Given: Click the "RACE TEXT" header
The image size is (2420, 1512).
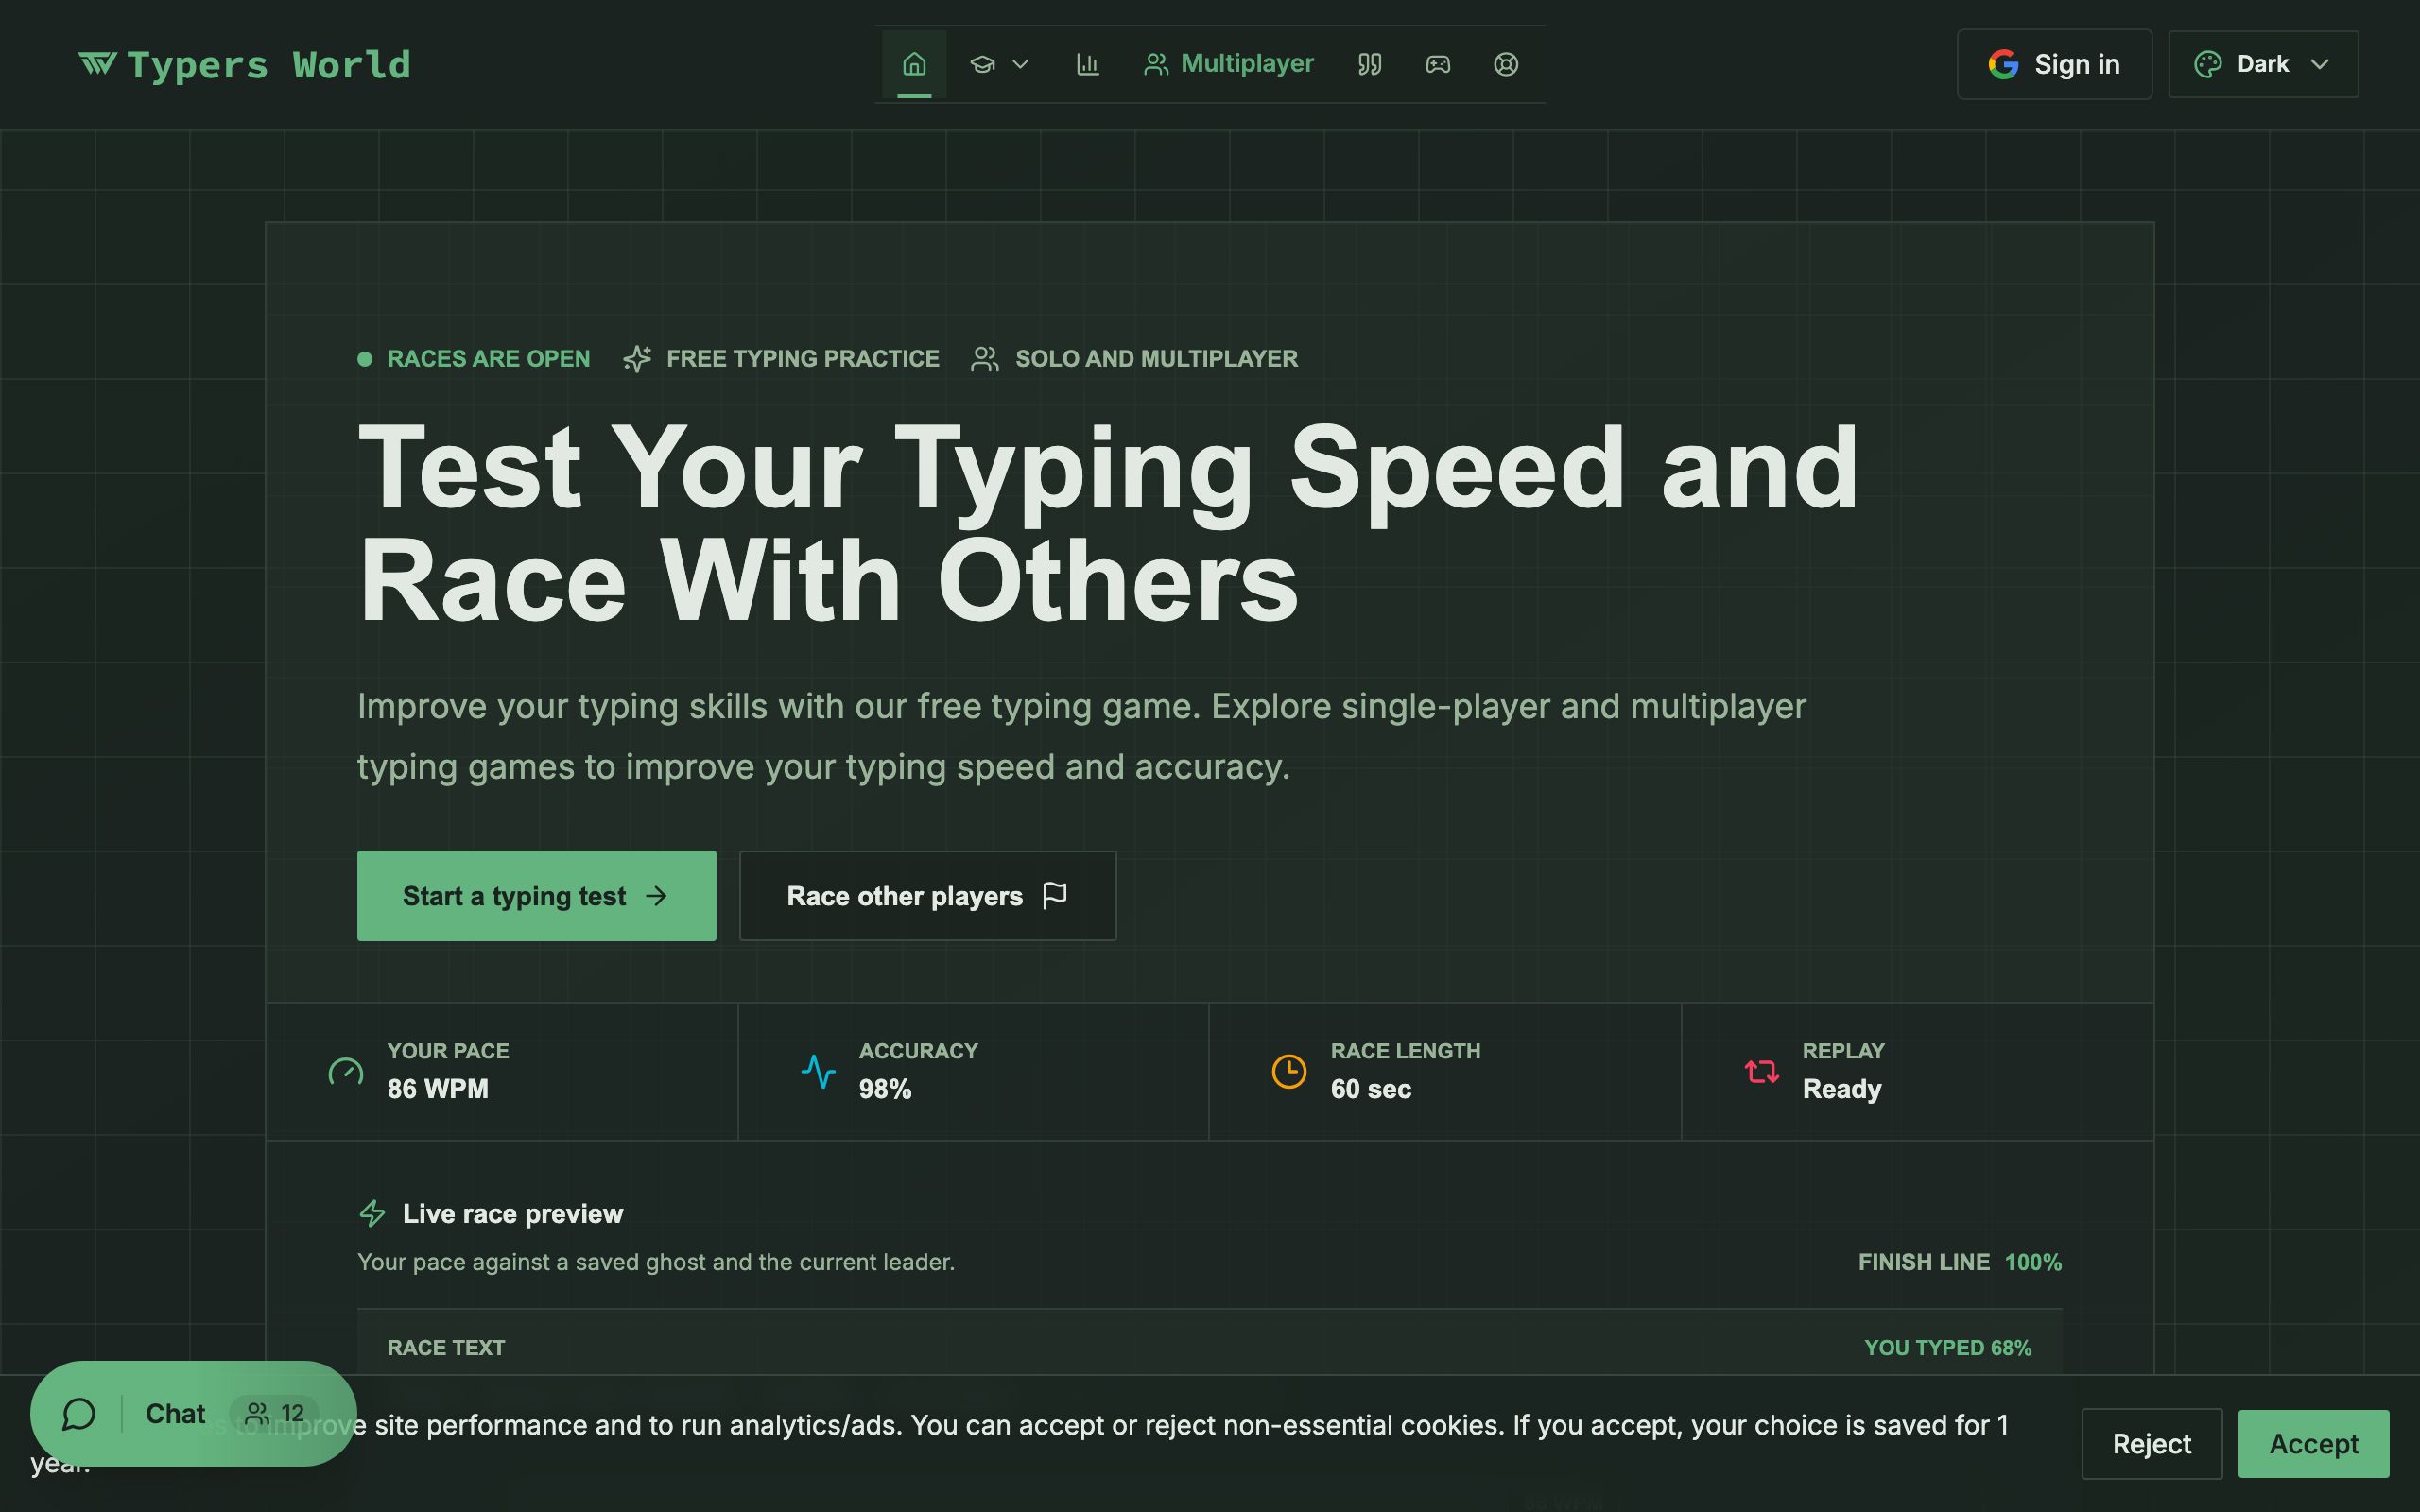Looking at the screenshot, I should coord(446,1348).
